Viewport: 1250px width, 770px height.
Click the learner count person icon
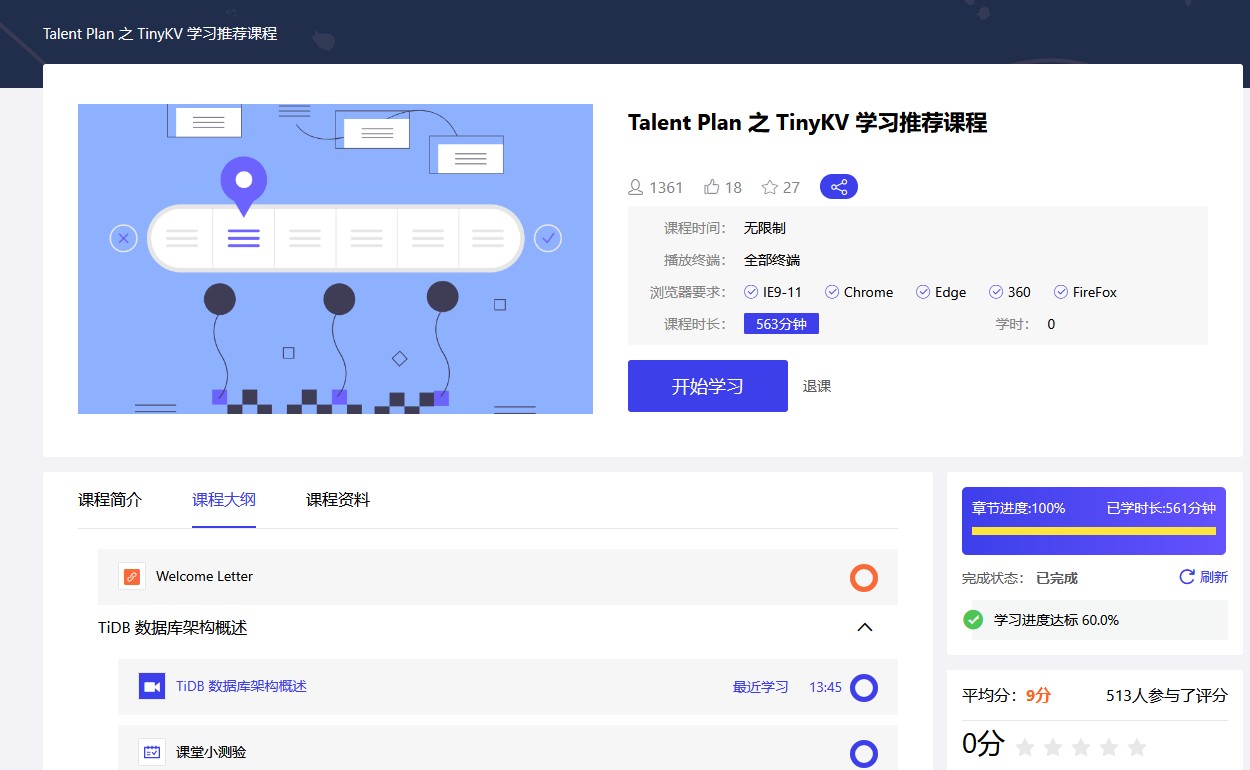point(635,187)
